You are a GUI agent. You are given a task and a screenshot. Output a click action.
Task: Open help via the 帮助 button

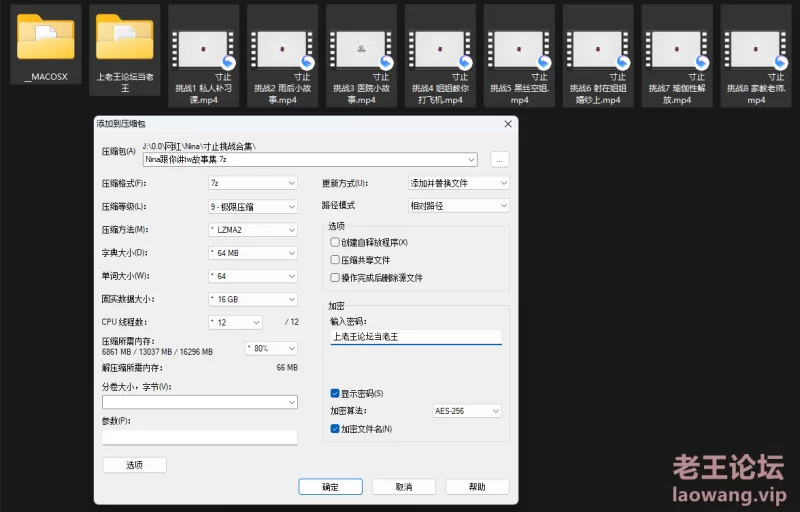coord(477,487)
